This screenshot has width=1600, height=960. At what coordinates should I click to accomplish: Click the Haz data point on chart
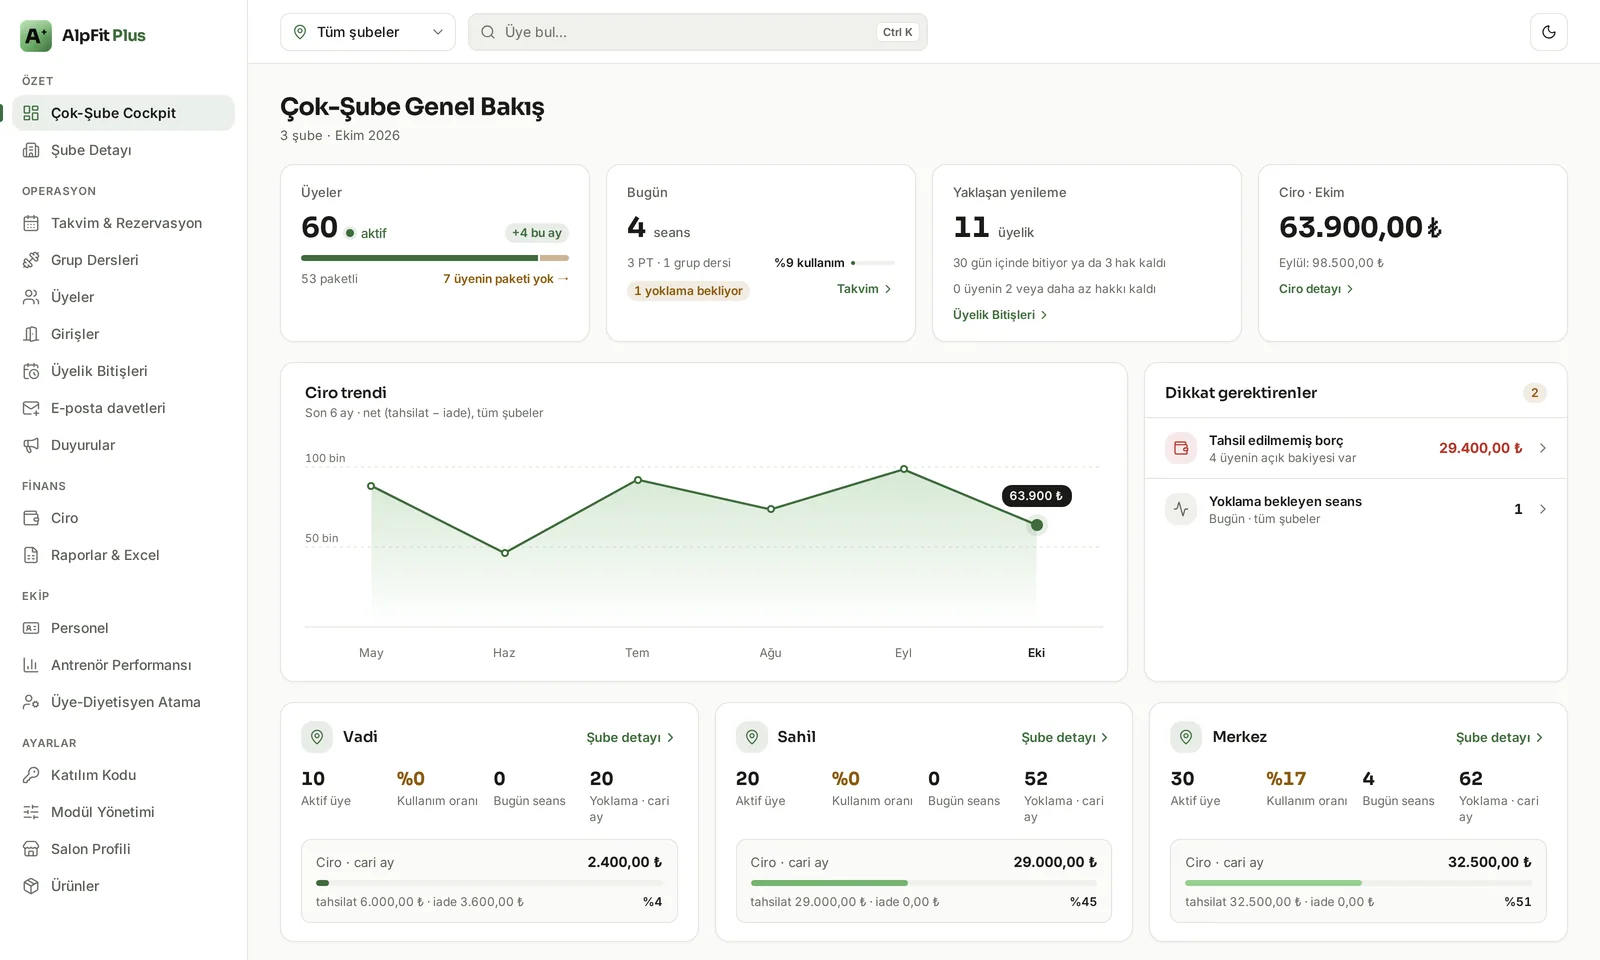click(505, 553)
